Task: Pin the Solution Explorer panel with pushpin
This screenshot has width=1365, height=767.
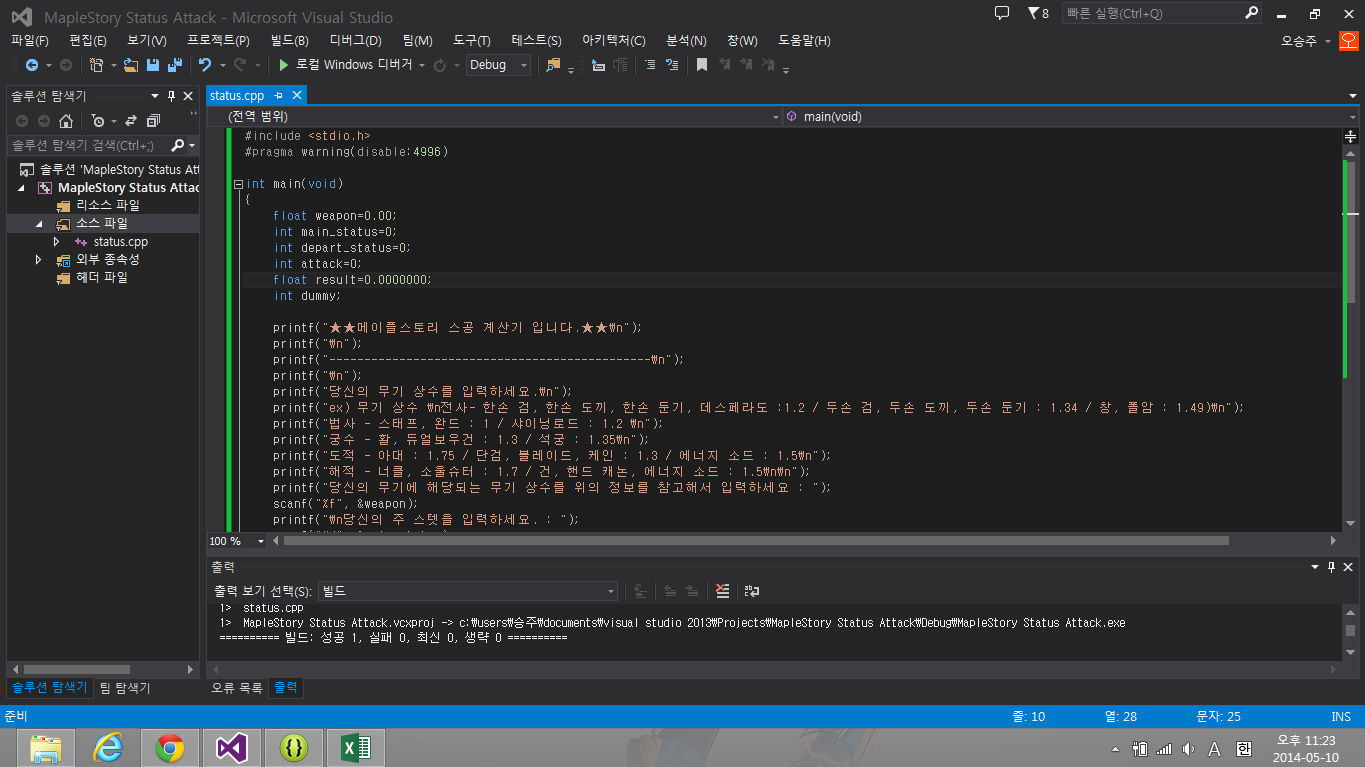Action: (171, 96)
